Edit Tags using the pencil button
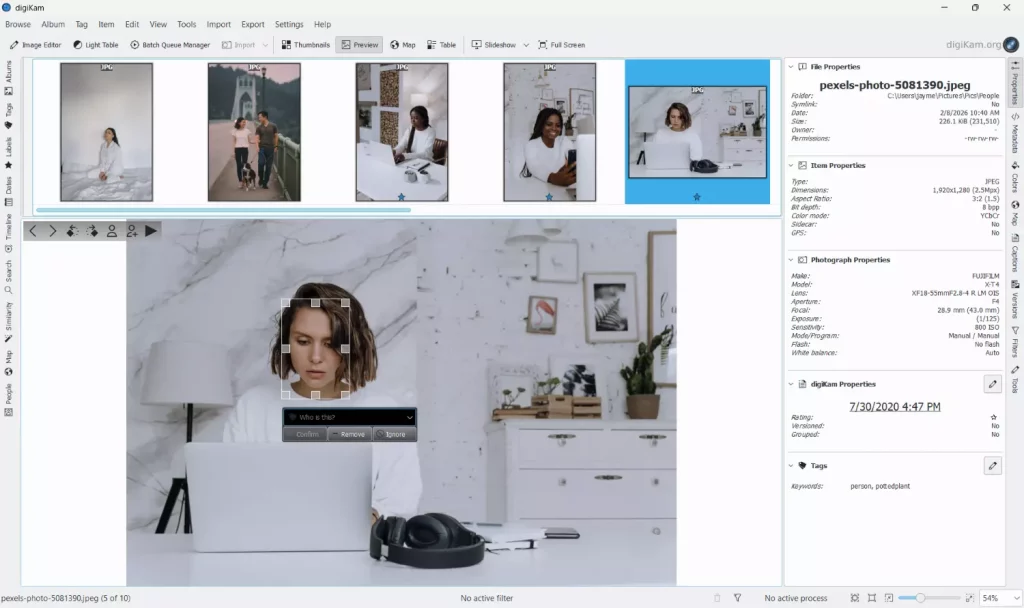Screen dimensions: 1024x608 point(992,465)
